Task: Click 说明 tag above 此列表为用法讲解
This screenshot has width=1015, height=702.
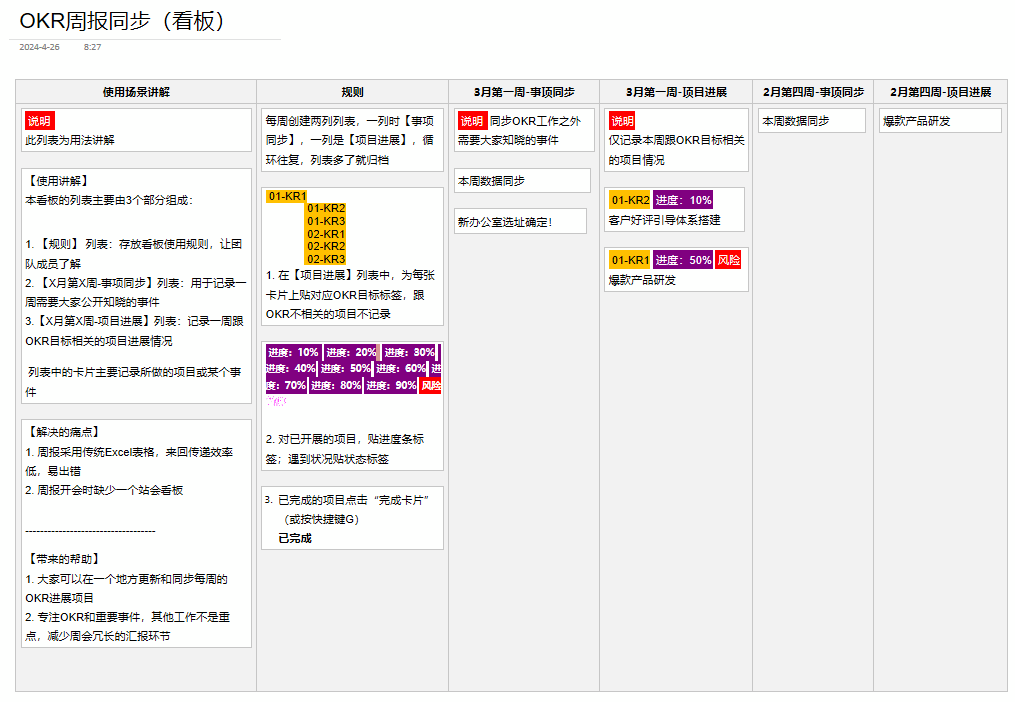Action: (39, 121)
